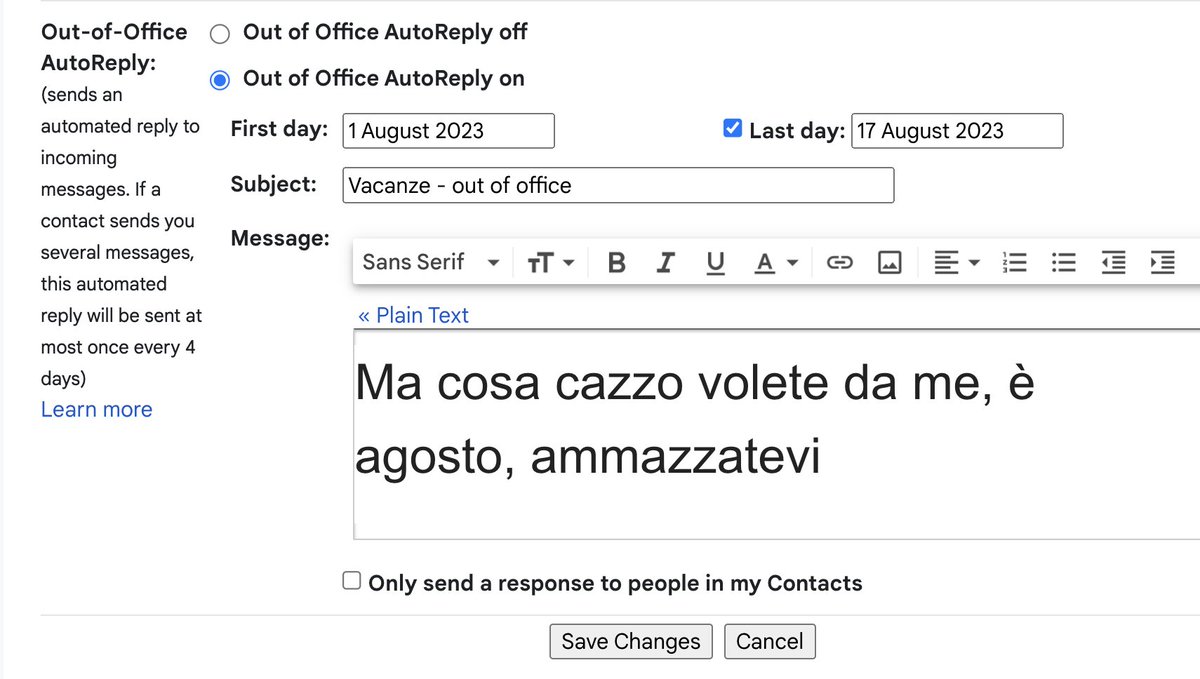Viewport: 1200px width, 679px height.
Task: Enable only respond to people in Contacts
Action: (351, 581)
